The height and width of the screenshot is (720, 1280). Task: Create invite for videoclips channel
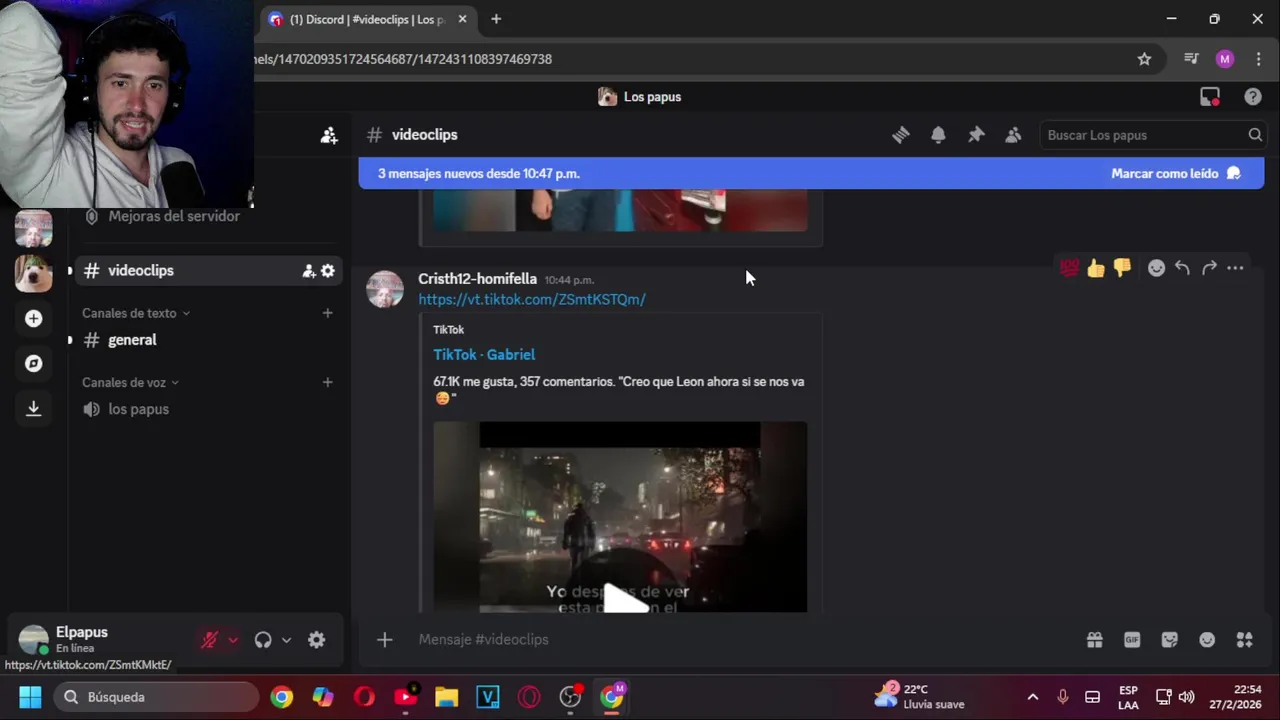click(309, 271)
